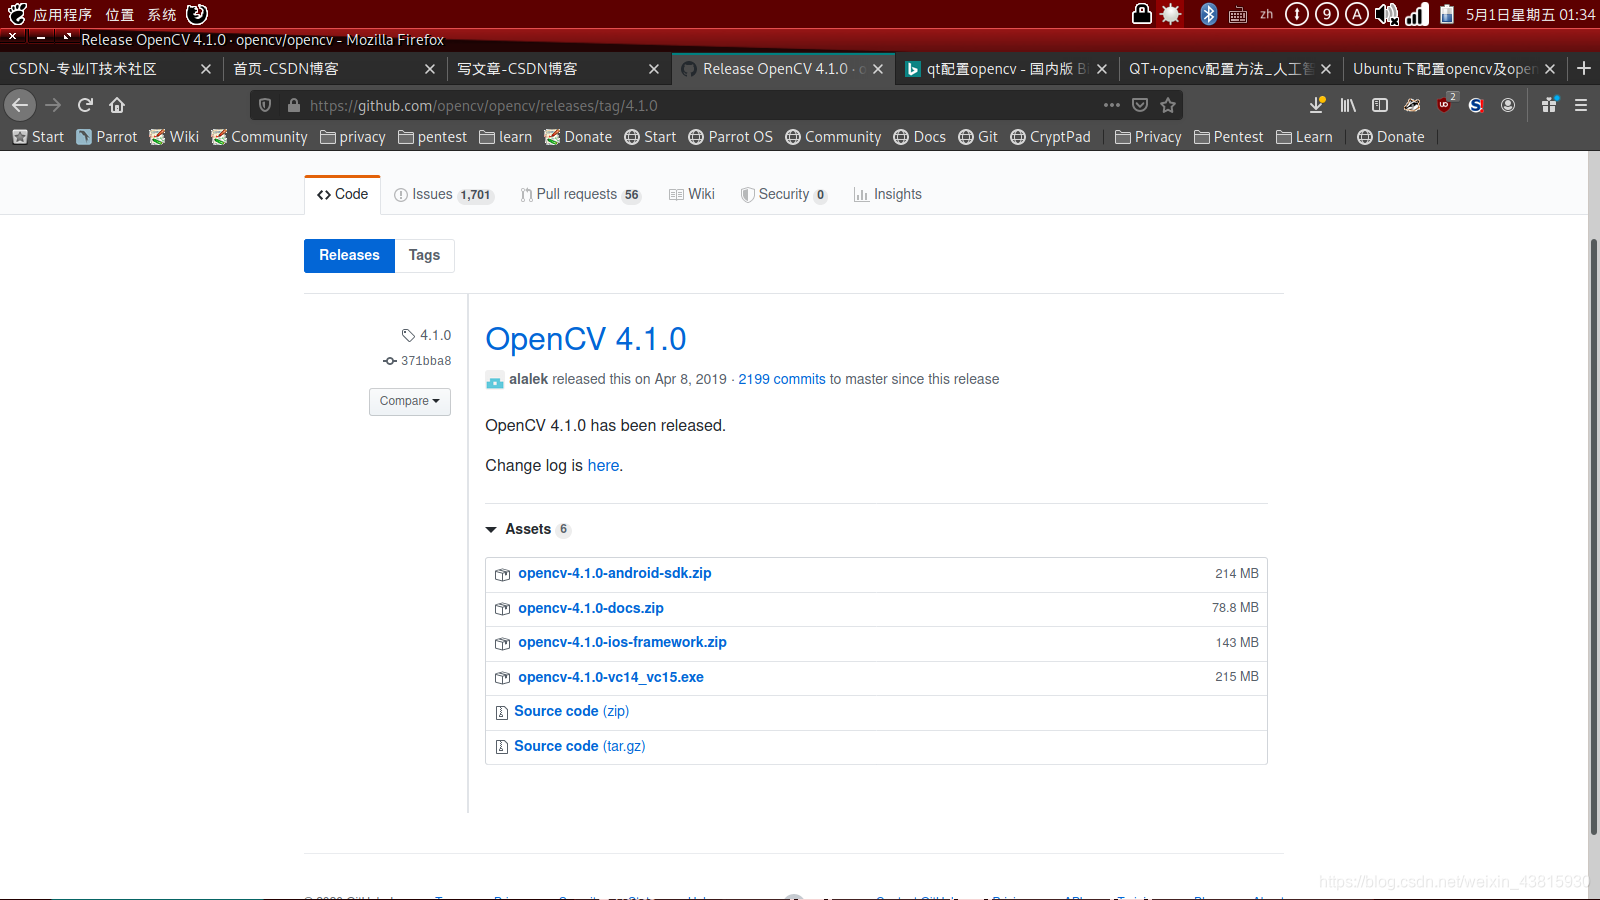
Task: Open Firefox account icon
Action: tap(1508, 105)
